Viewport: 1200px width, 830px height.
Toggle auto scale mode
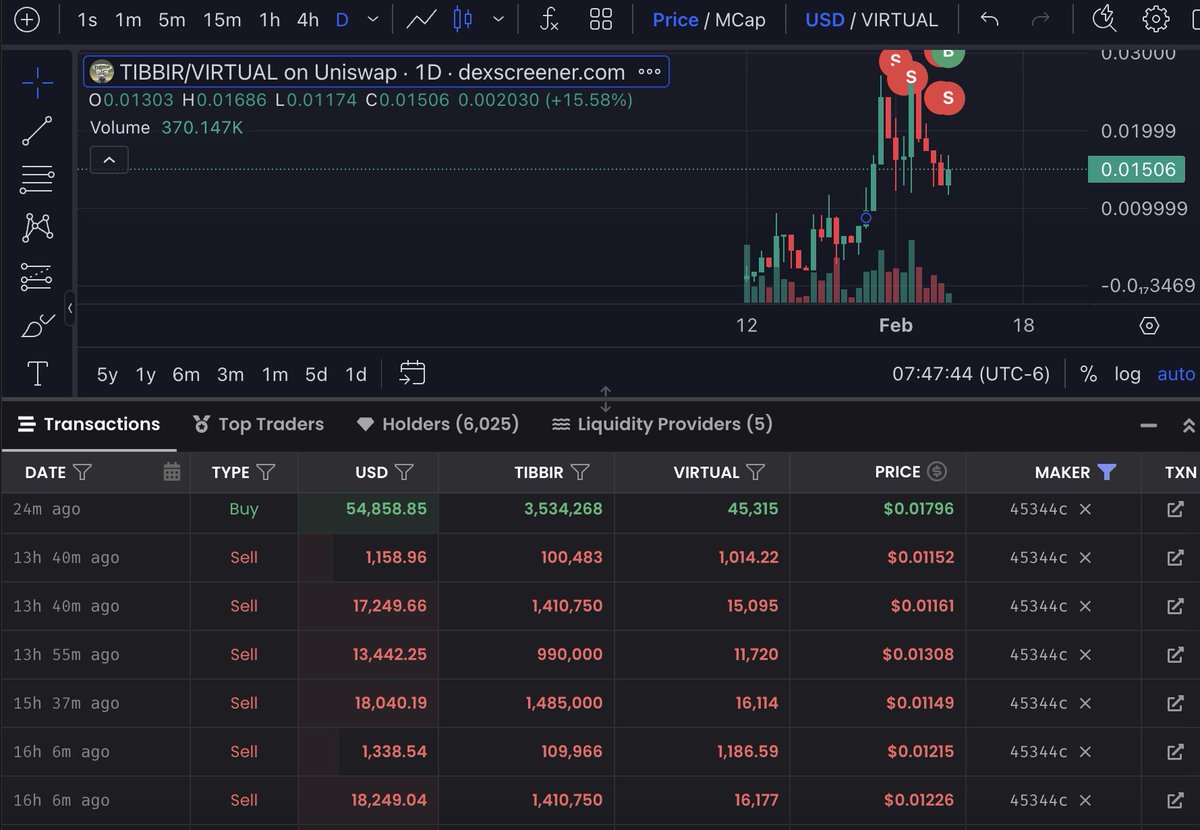tap(1176, 374)
